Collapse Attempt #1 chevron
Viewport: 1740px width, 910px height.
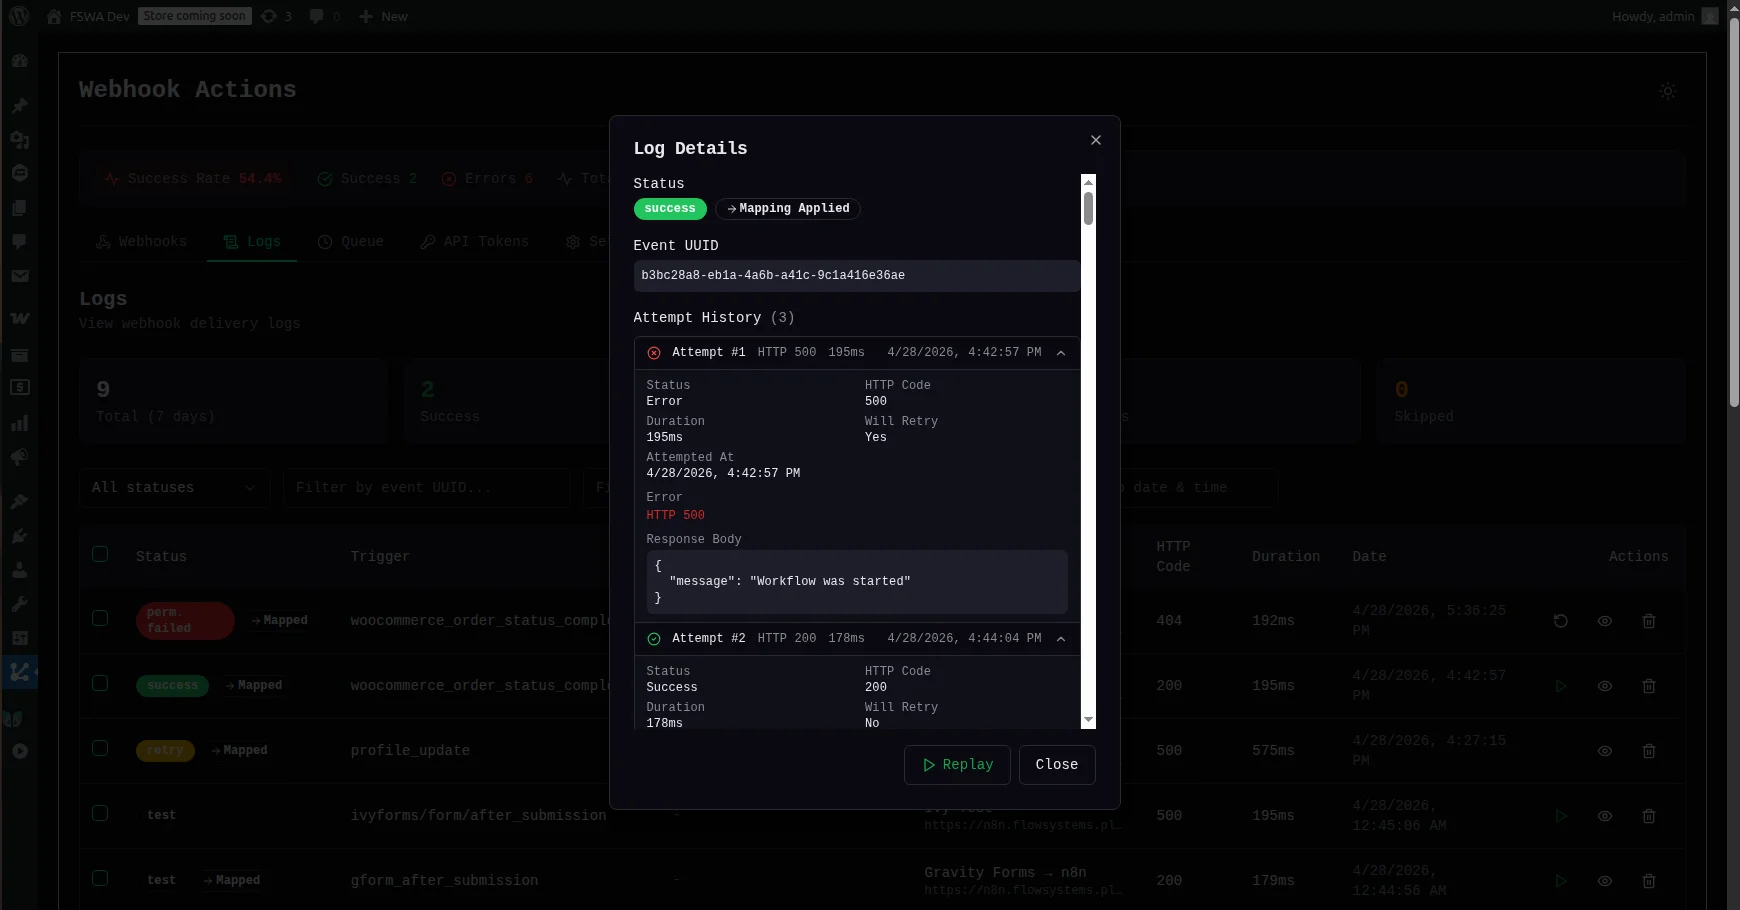pyautogui.click(x=1061, y=353)
